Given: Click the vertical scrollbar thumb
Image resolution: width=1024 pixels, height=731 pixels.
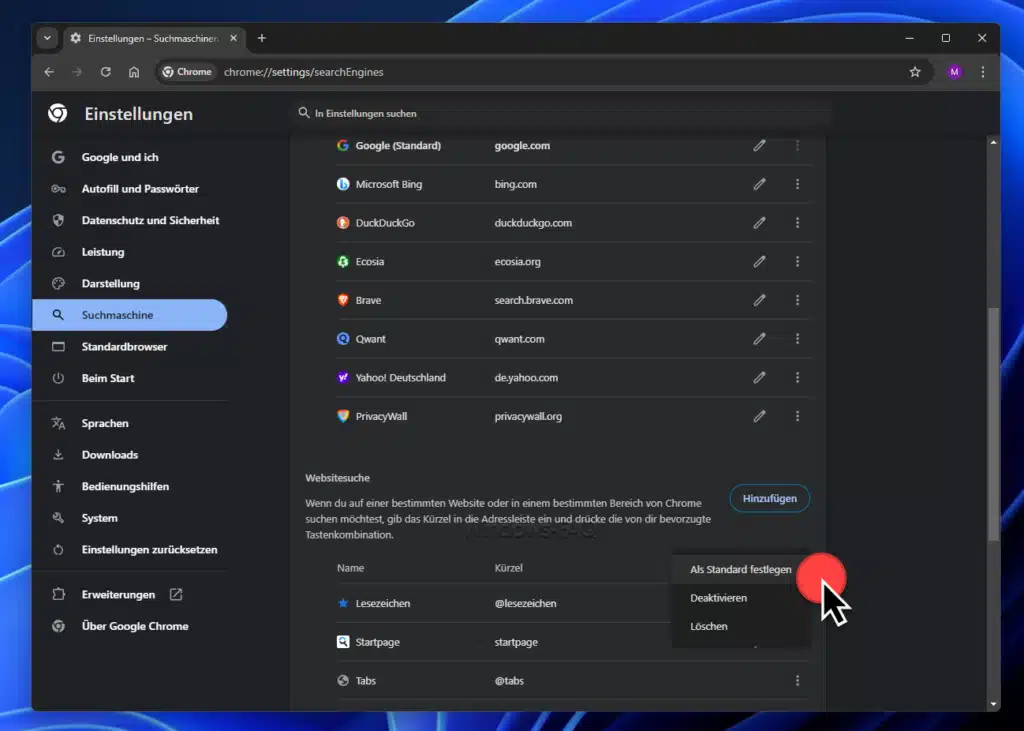Looking at the screenshot, I should (x=994, y=424).
